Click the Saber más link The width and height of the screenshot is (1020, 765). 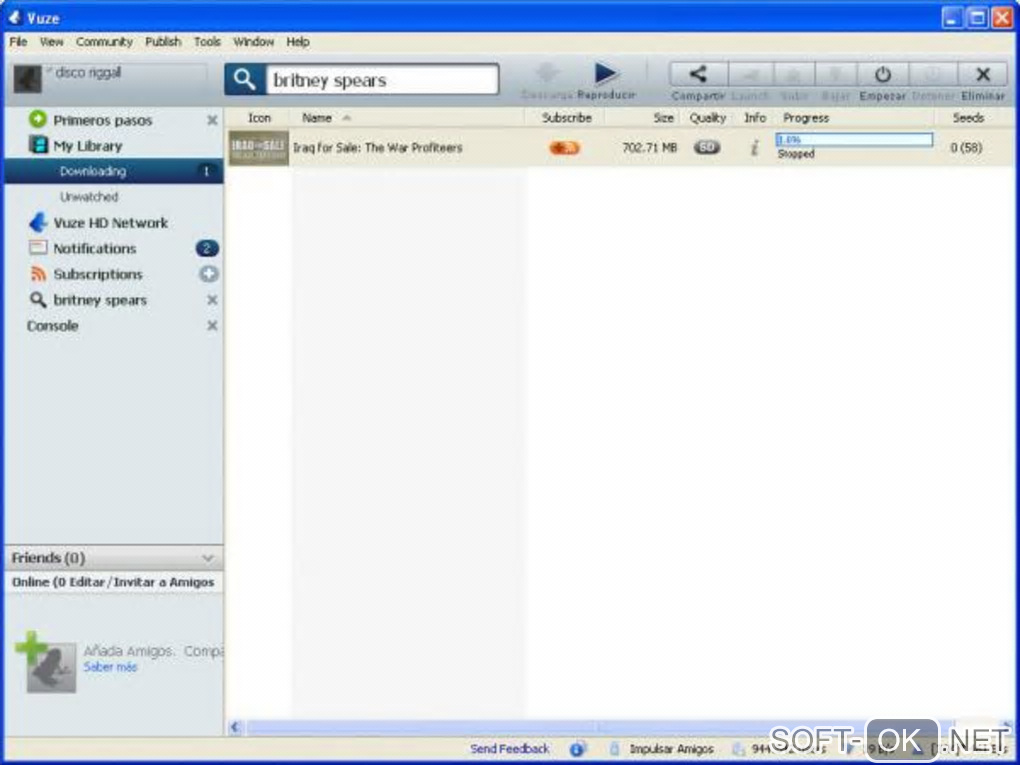pos(110,667)
